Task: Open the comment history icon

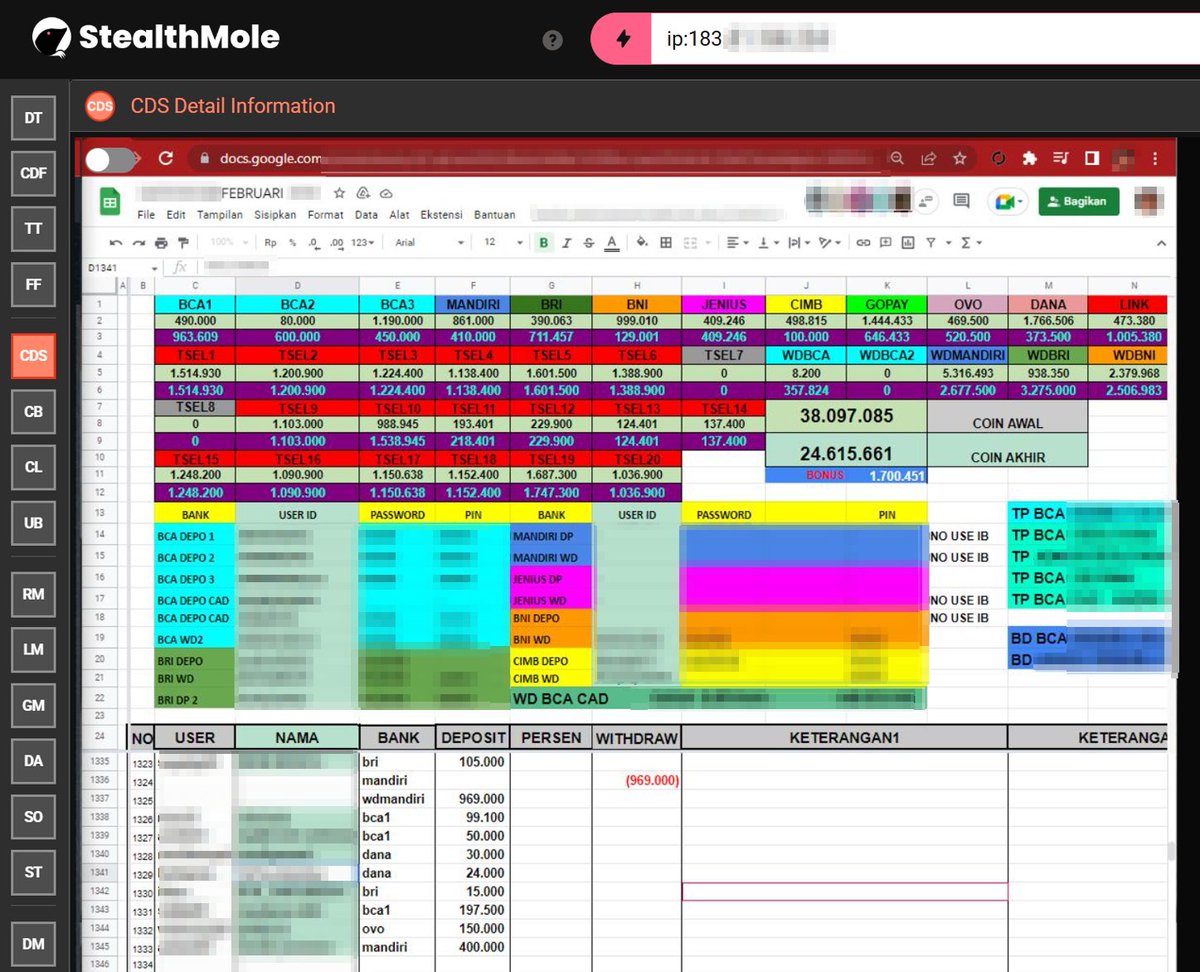Action: (x=961, y=201)
